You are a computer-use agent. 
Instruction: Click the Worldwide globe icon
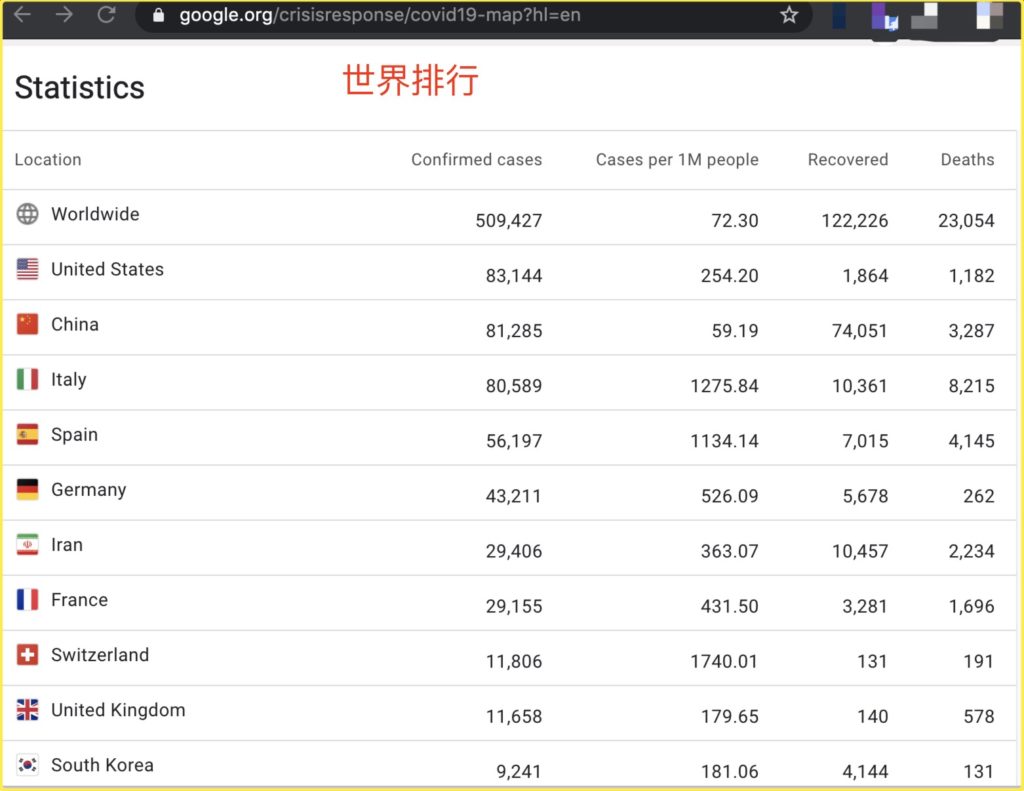[x=28, y=214]
